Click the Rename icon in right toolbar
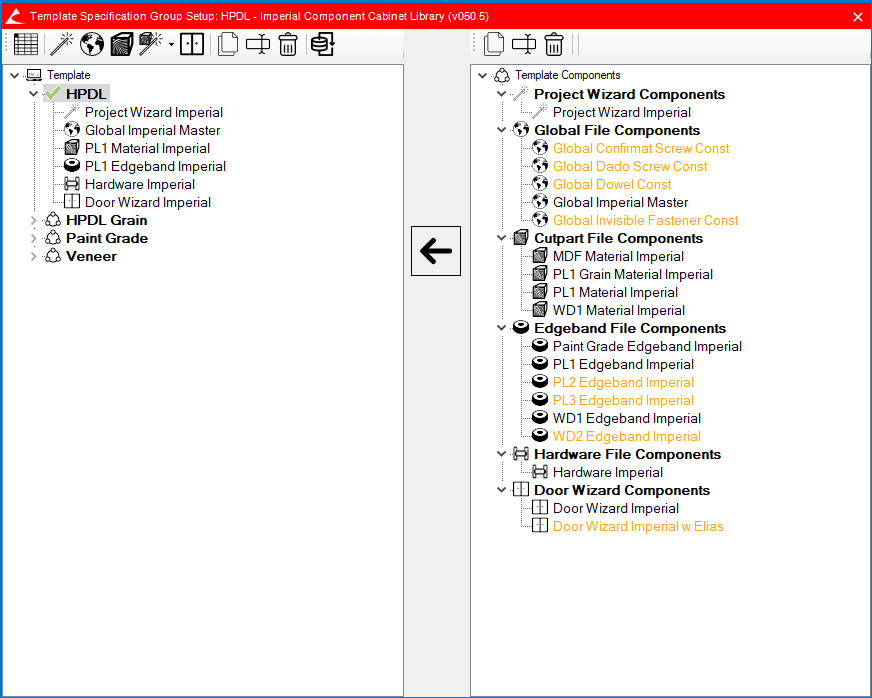The width and height of the screenshot is (872, 698). click(x=524, y=44)
